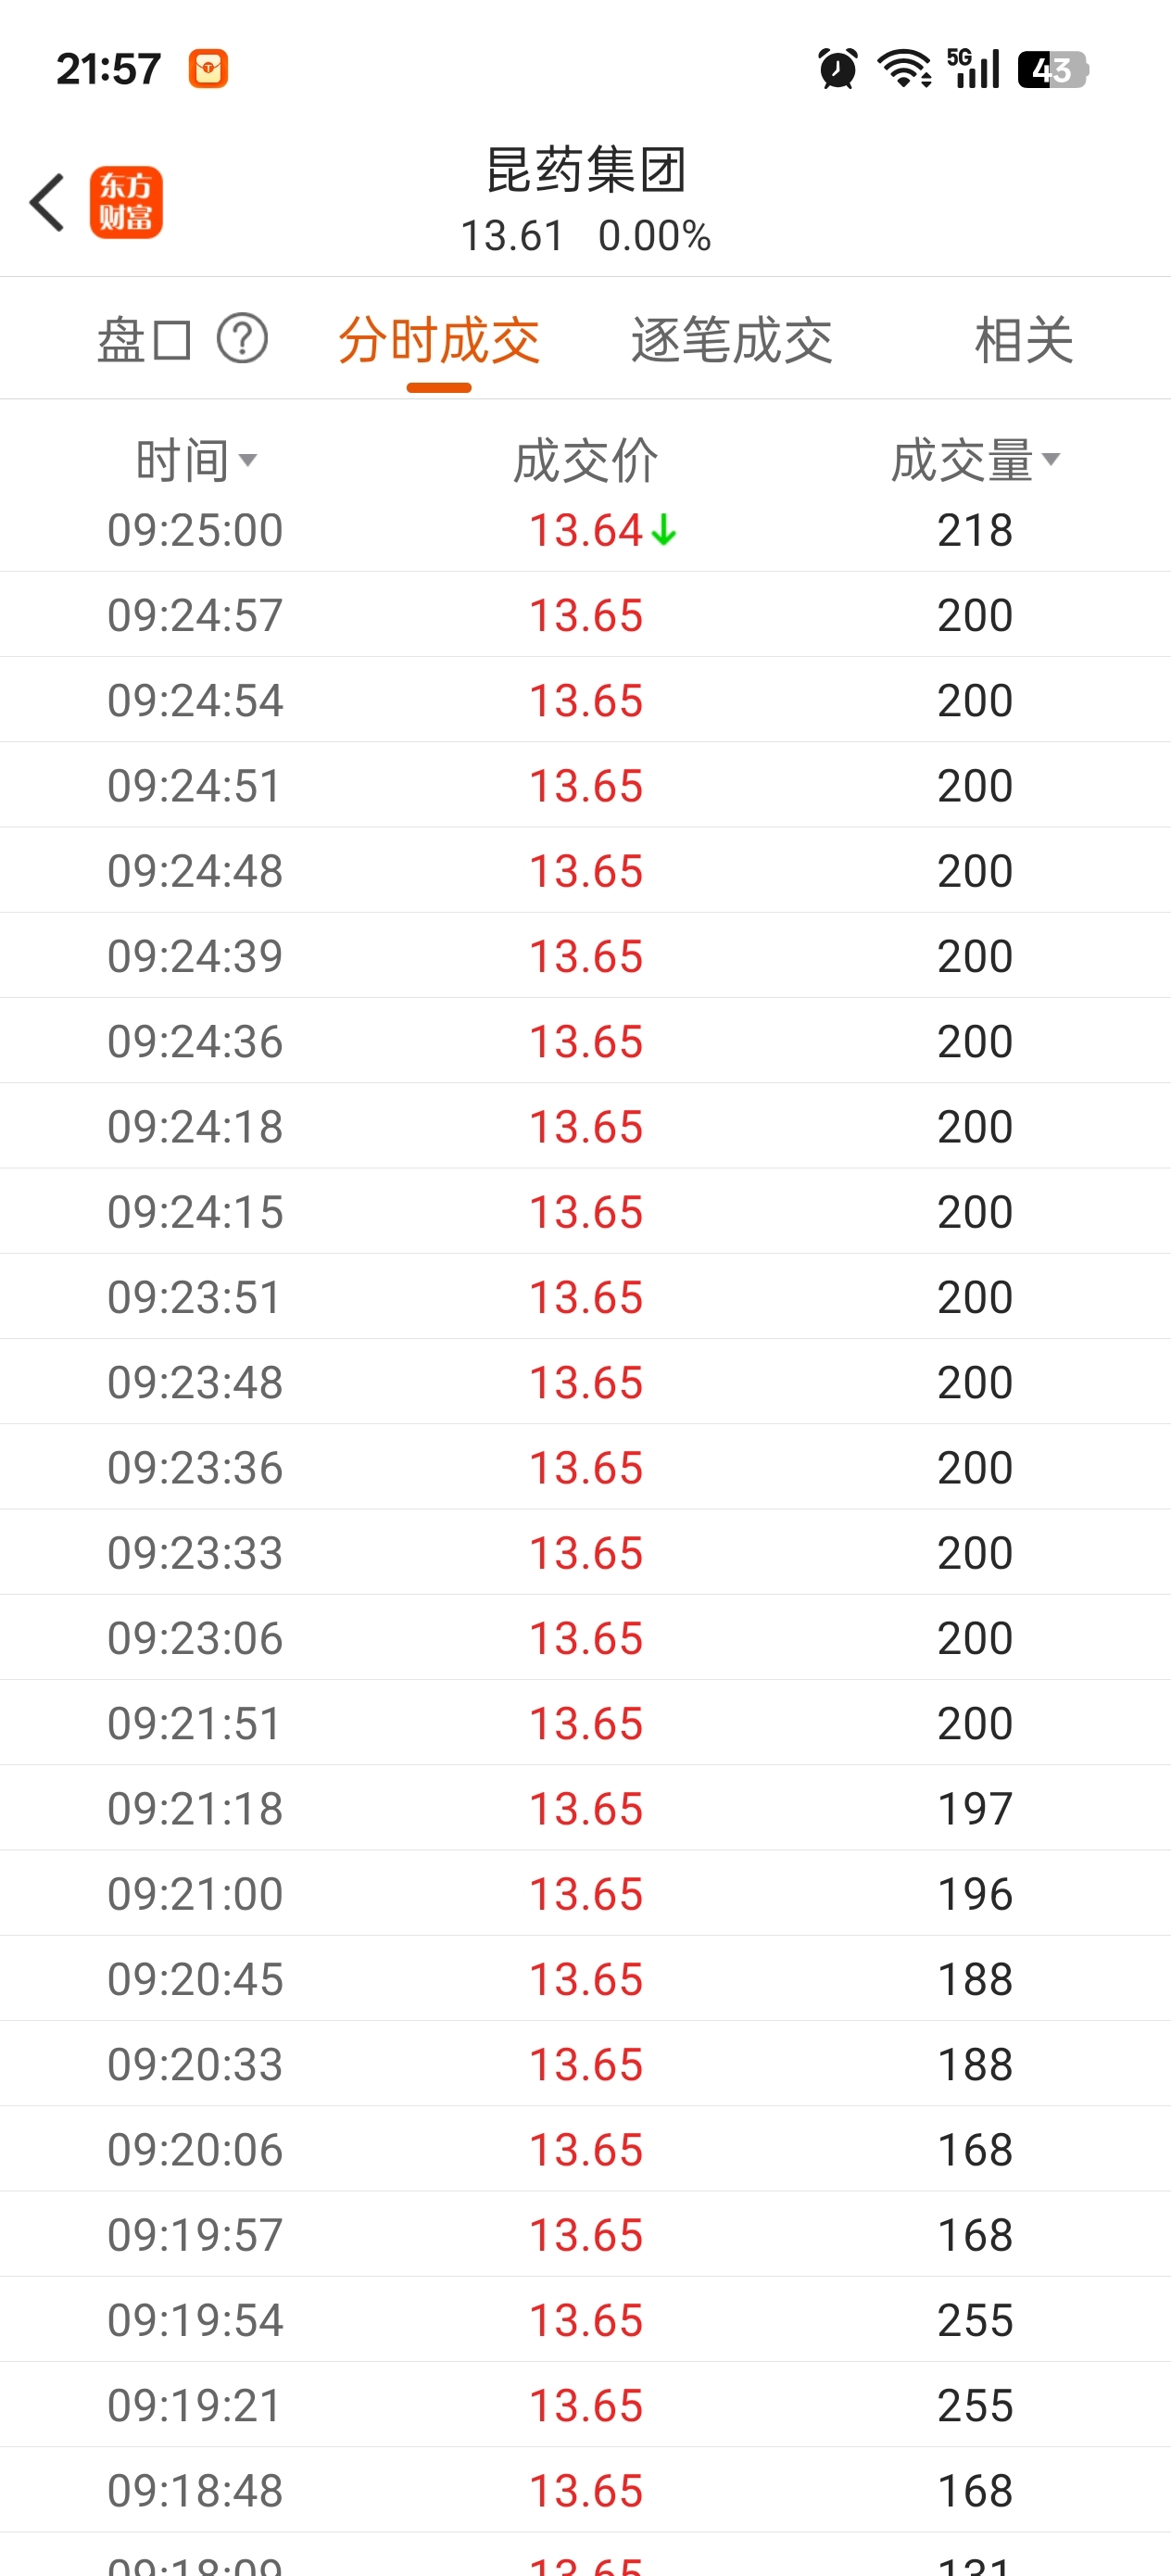Tap the Wi-Fi status icon
The height and width of the screenshot is (2576, 1171).
pyautogui.click(x=904, y=69)
